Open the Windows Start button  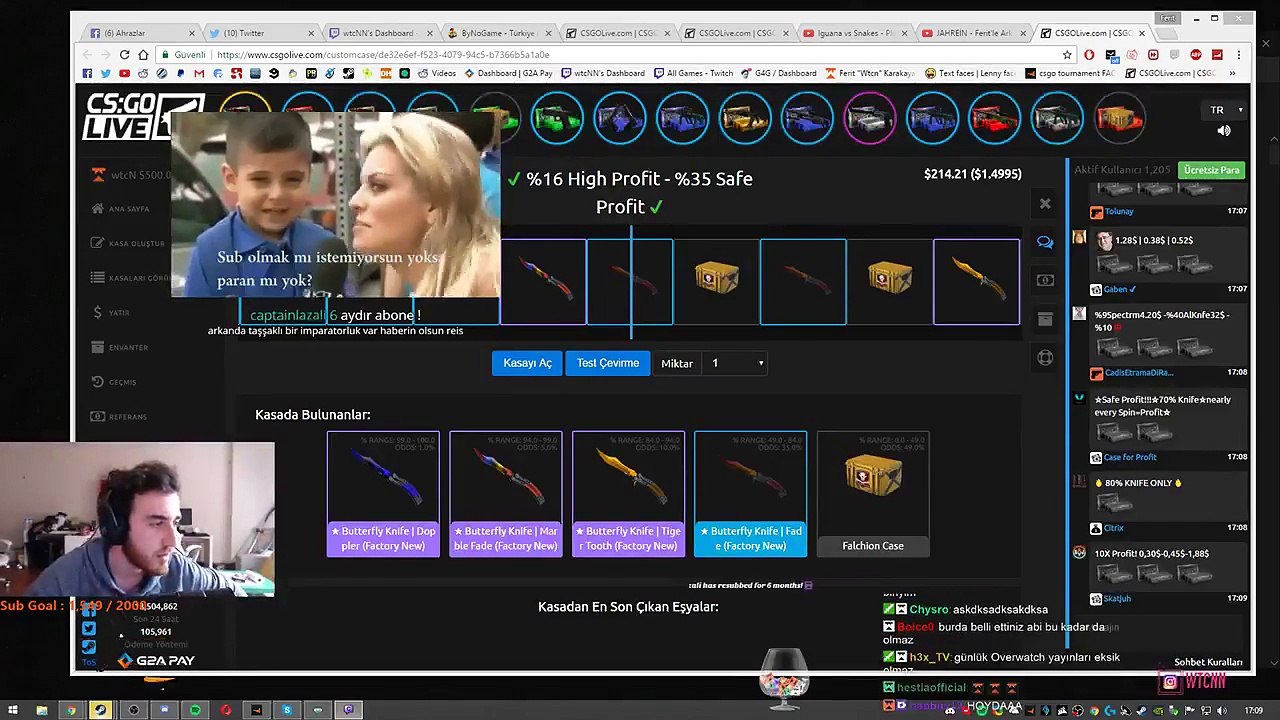[12, 710]
